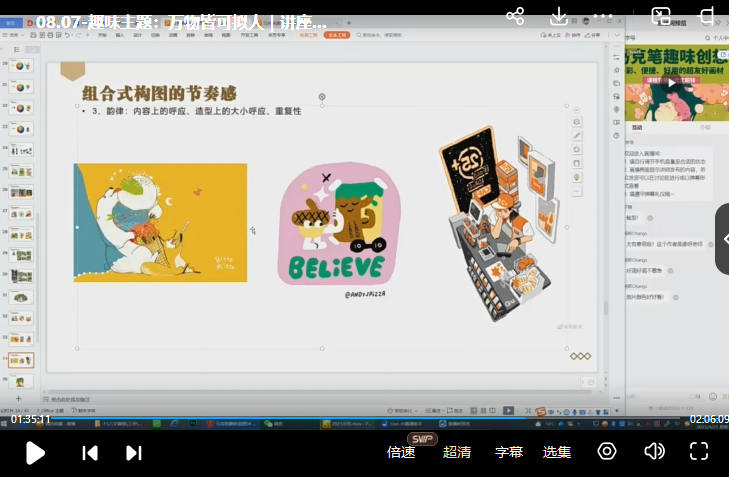The height and width of the screenshot is (477, 729).
Task: Enter fullscreen mode
Action: (x=699, y=451)
